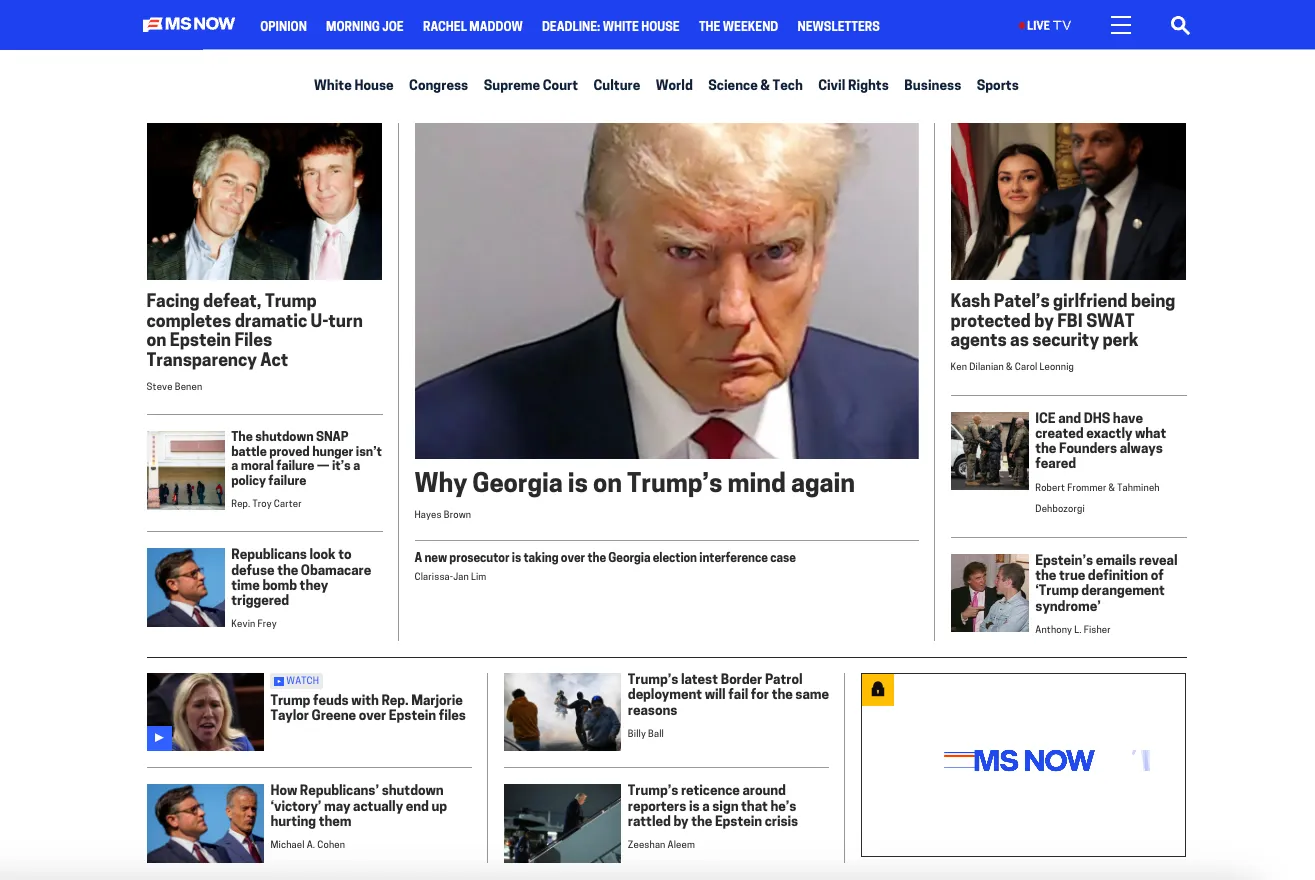Switch to the Science & Tech section

point(755,85)
